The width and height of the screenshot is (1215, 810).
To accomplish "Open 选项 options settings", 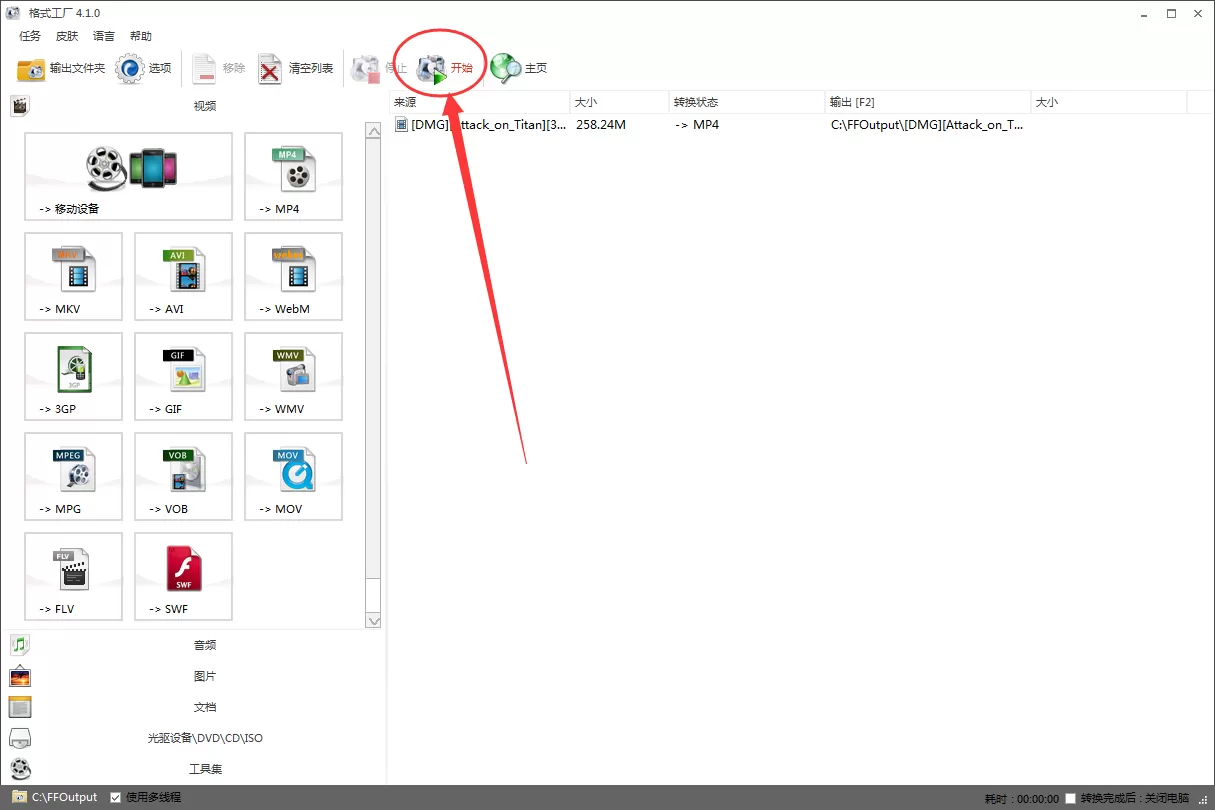I will point(144,68).
